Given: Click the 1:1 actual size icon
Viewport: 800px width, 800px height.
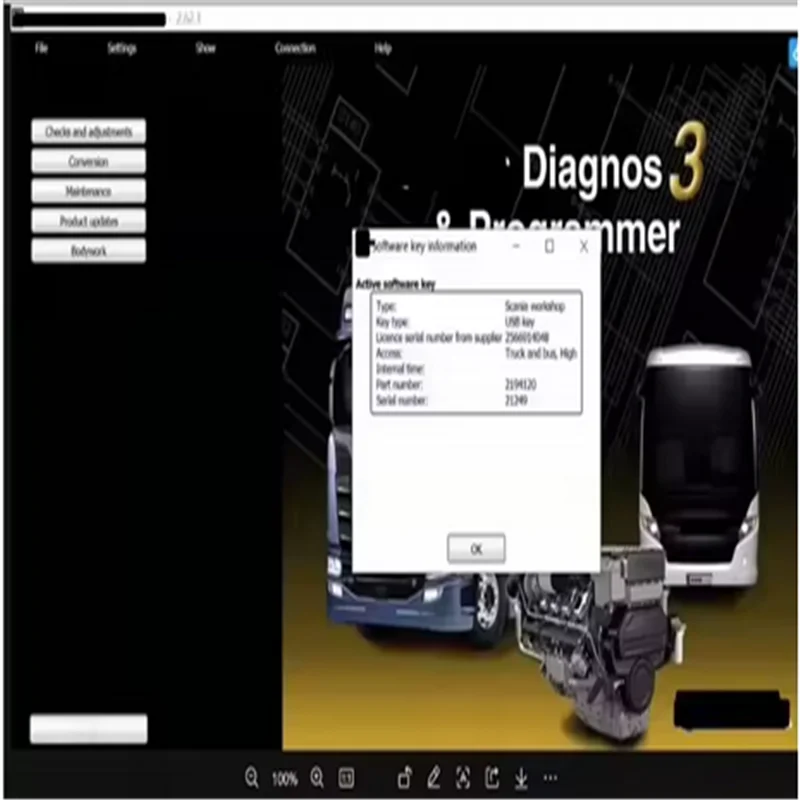Looking at the screenshot, I should [346, 778].
